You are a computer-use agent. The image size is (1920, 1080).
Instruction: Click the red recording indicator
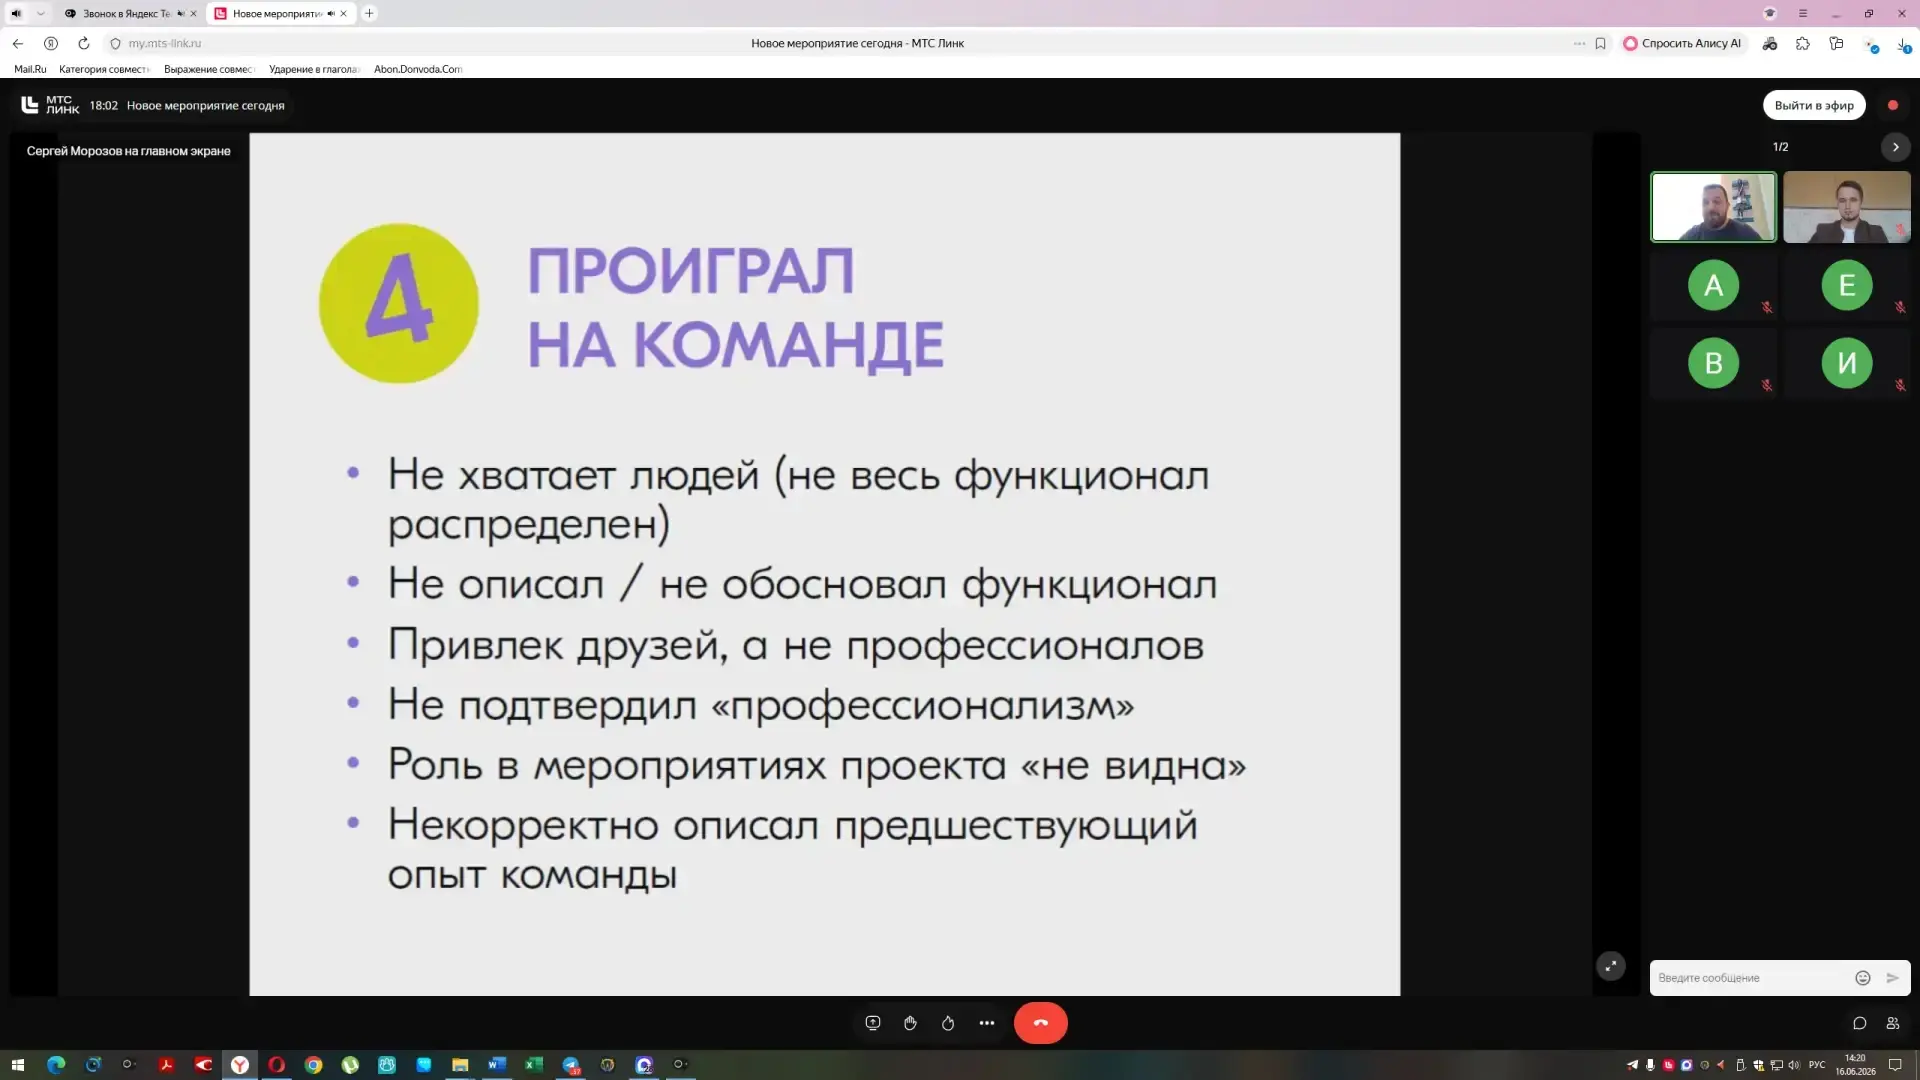(1893, 105)
